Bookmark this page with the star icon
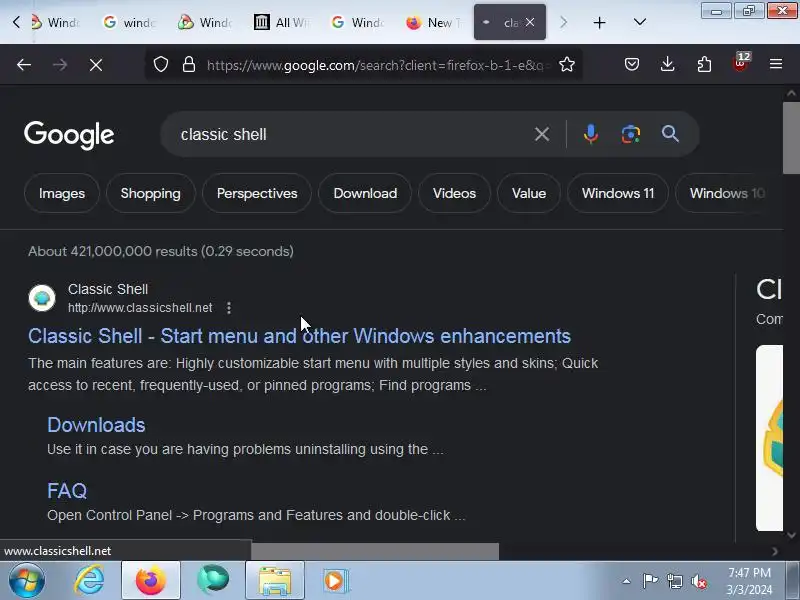The image size is (800, 600). [x=567, y=64]
